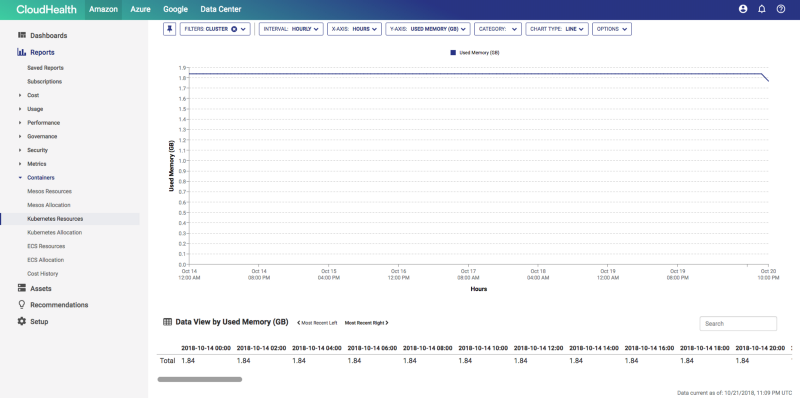Screen dimensions: 800x398
Task: Switch to the Azure tab
Action: [x=140, y=9]
